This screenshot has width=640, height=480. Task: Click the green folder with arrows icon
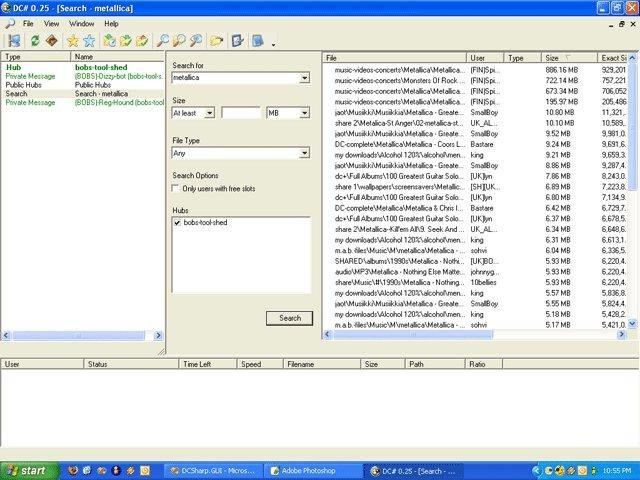(126, 41)
